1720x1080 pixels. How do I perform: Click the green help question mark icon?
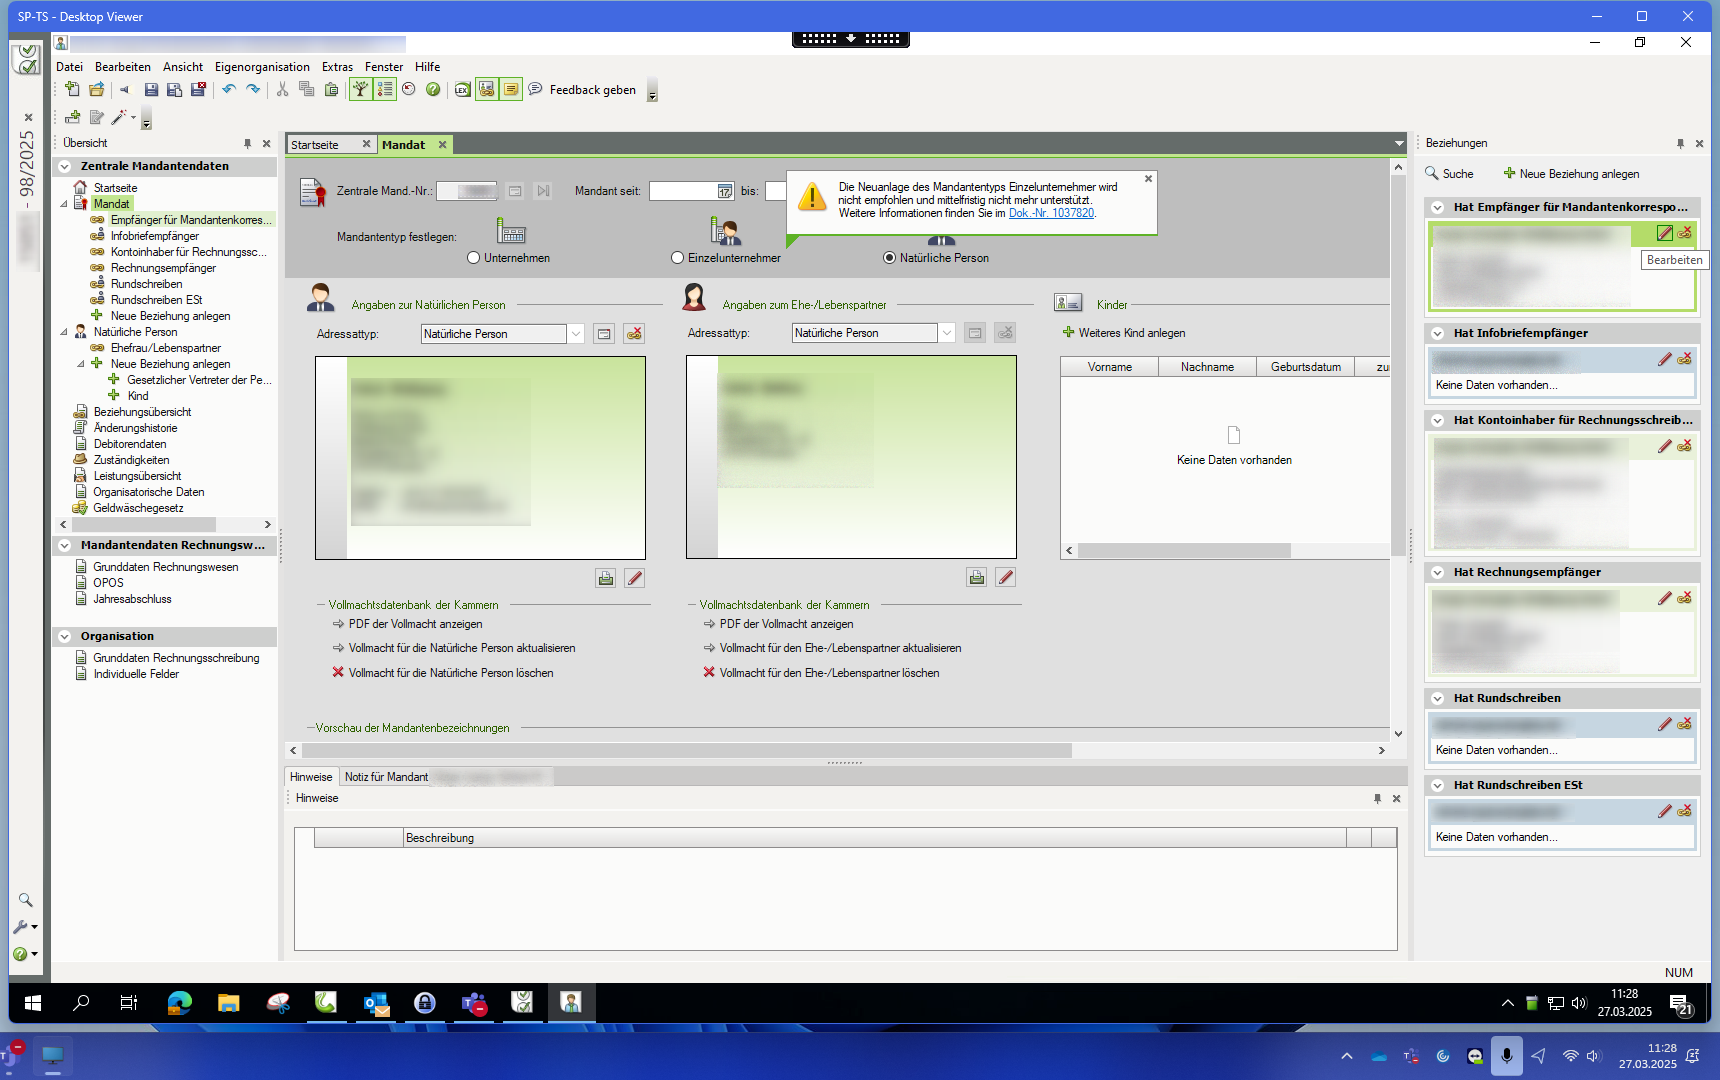click(x=433, y=90)
